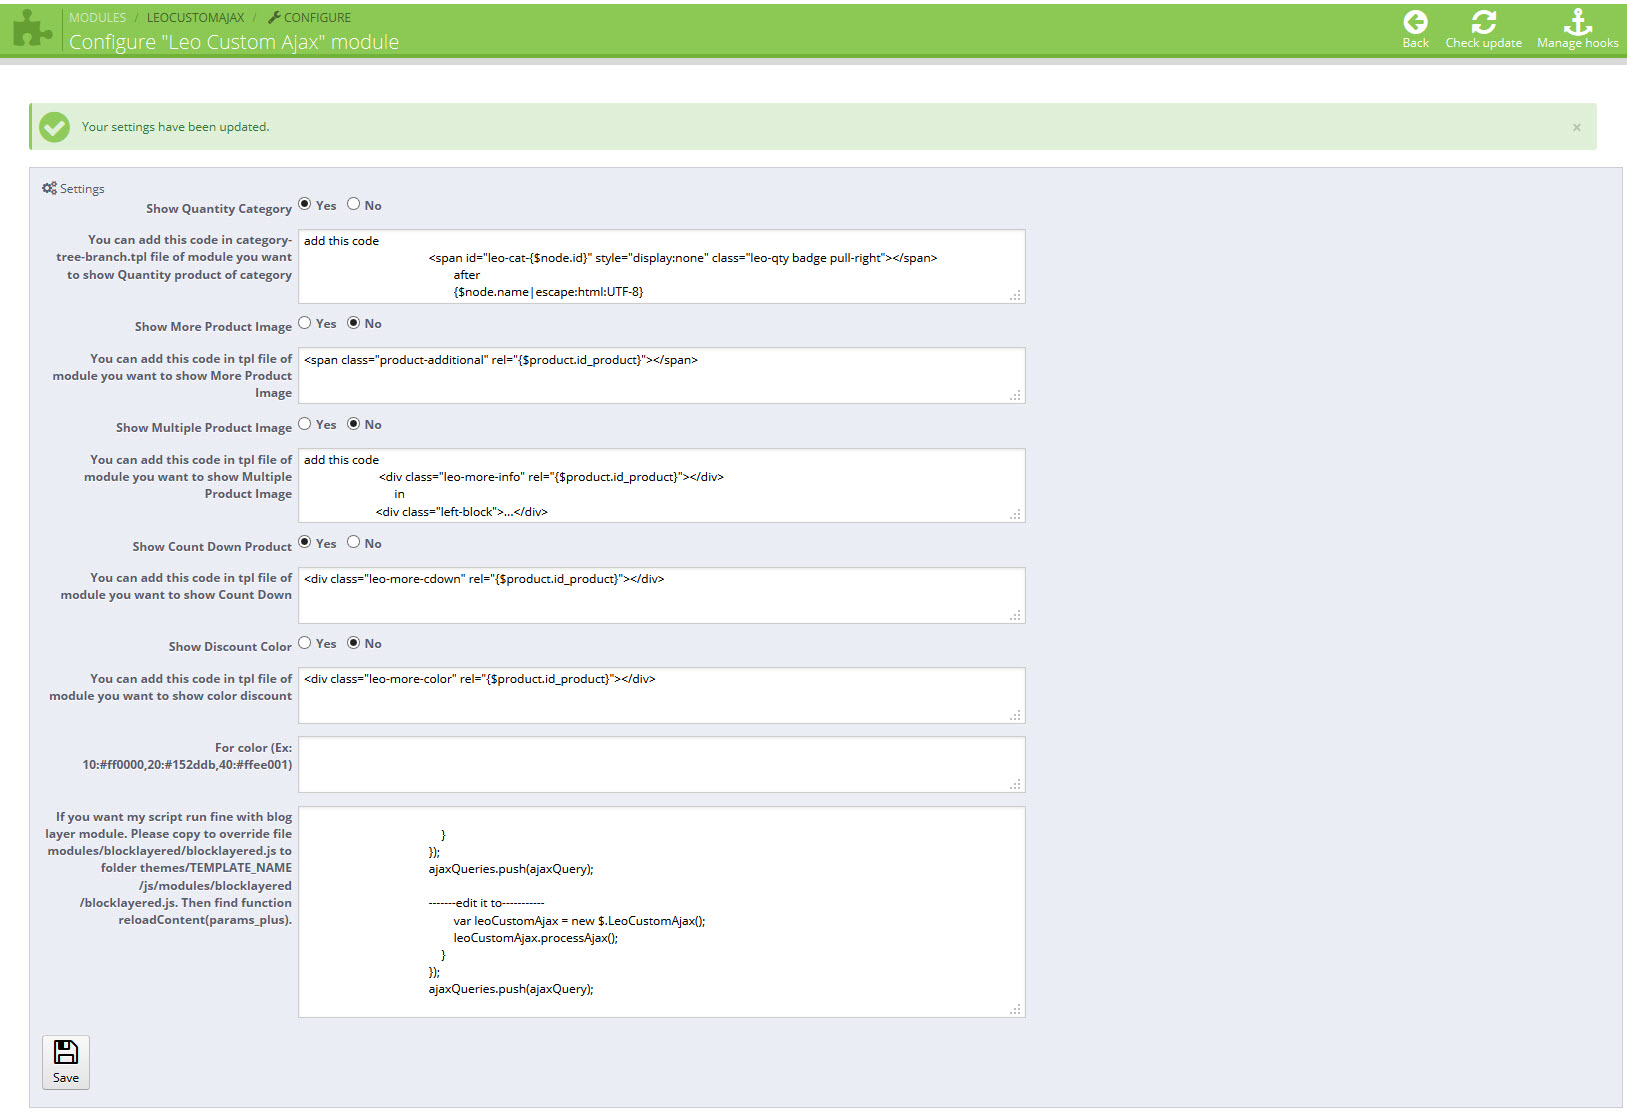Click the 'Show Quantity Category' label

tap(219, 209)
